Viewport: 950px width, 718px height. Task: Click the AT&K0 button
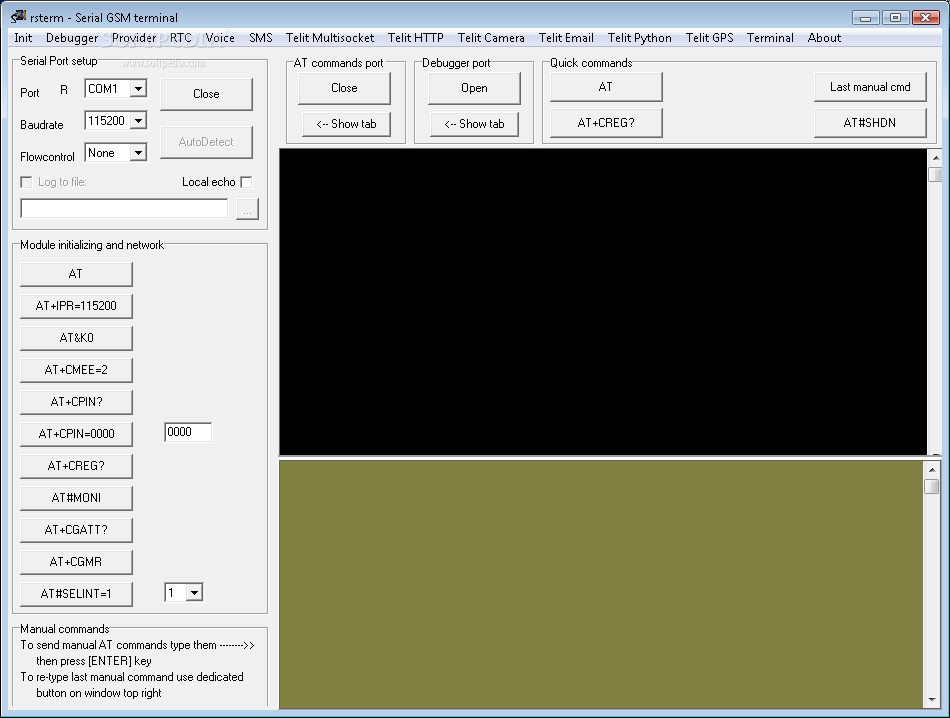(76, 338)
